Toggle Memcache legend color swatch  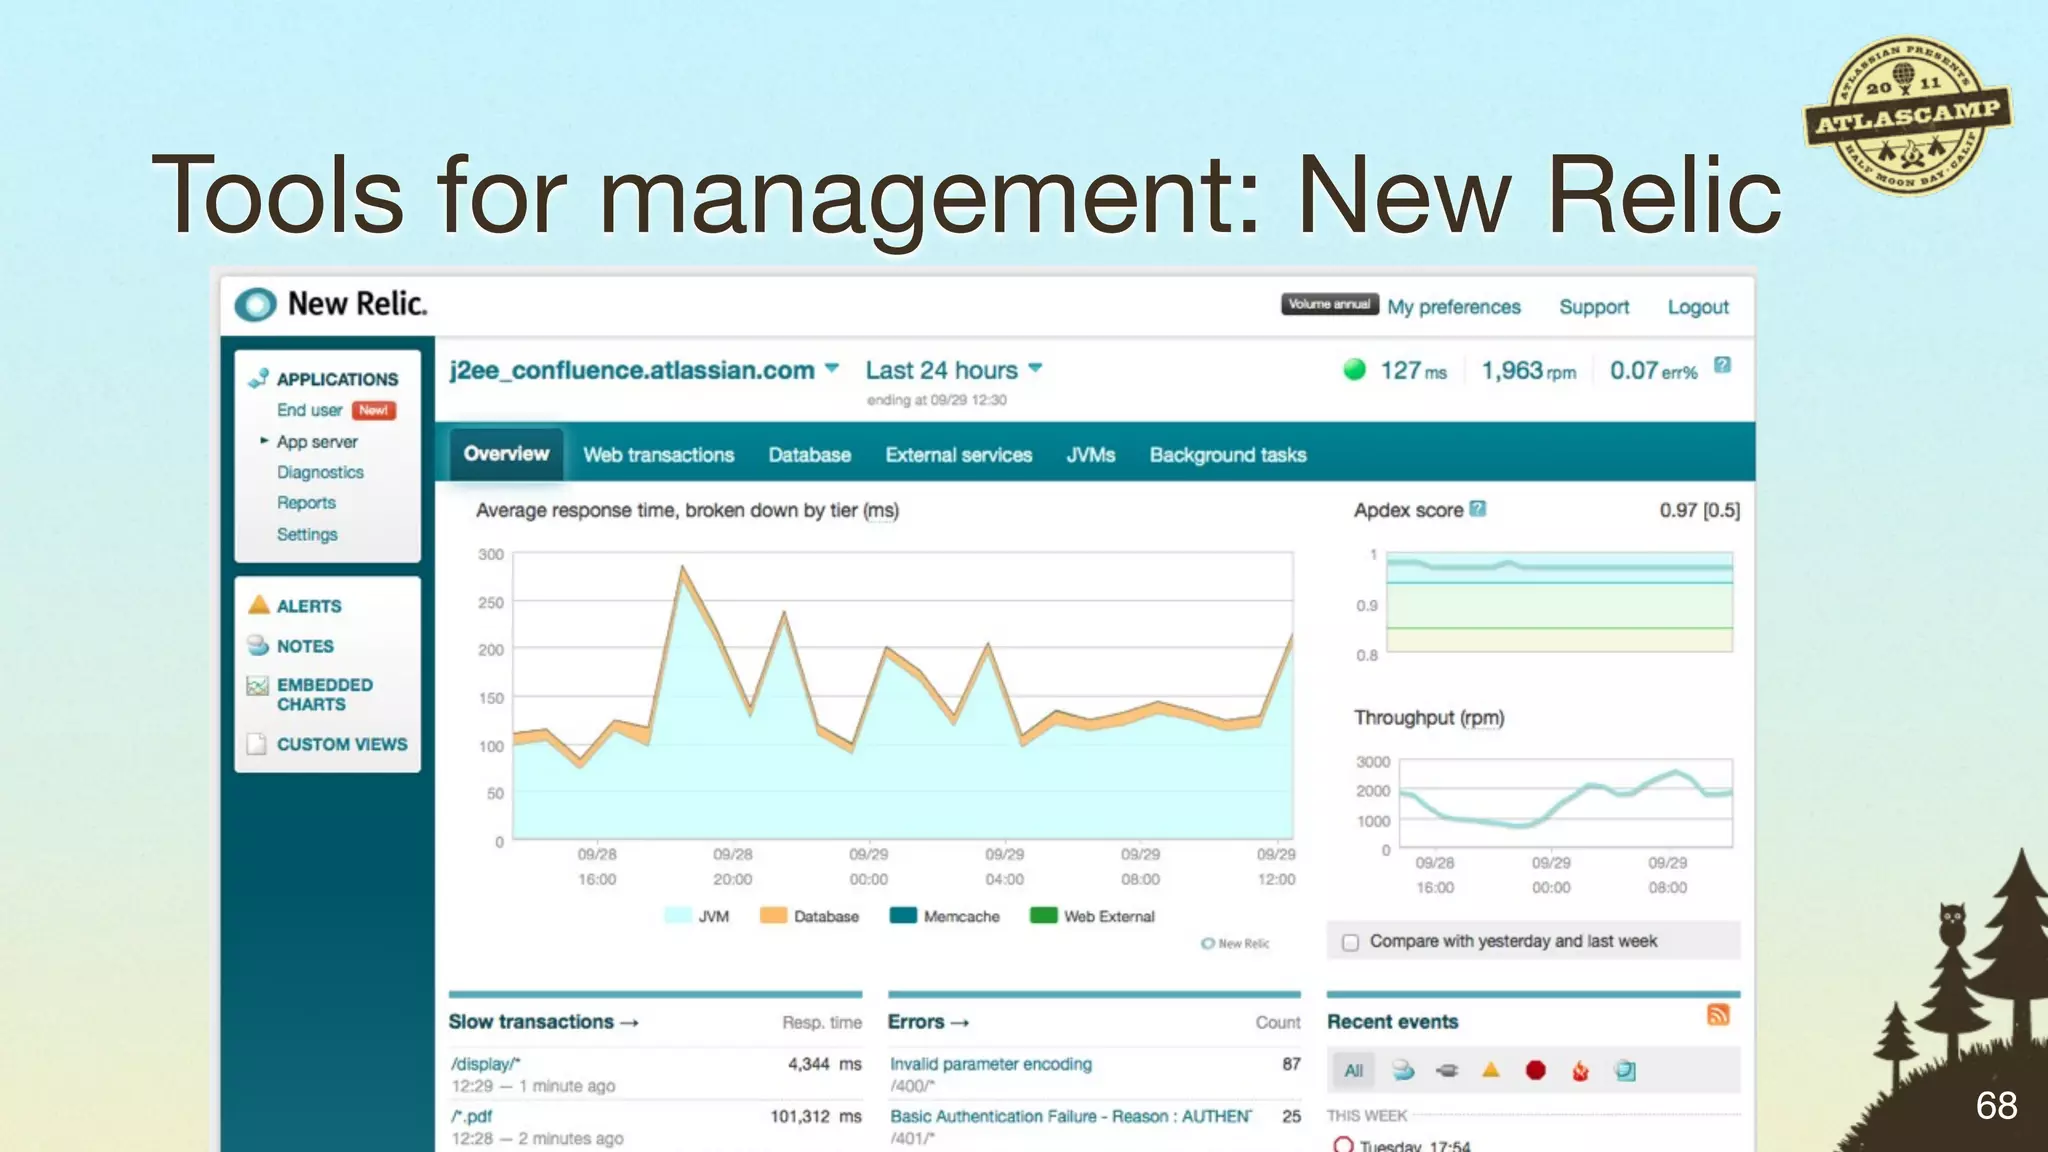point(903,915)
